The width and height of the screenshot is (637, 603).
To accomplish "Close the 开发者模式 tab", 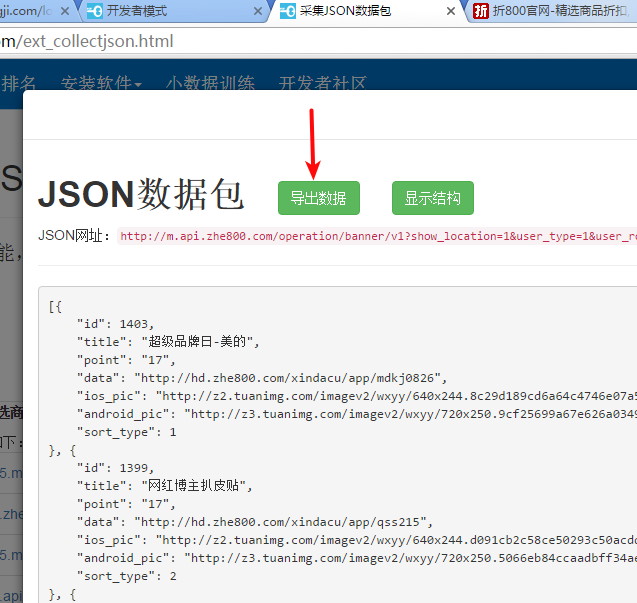I will pyautogui.click(x=257, y=12).
